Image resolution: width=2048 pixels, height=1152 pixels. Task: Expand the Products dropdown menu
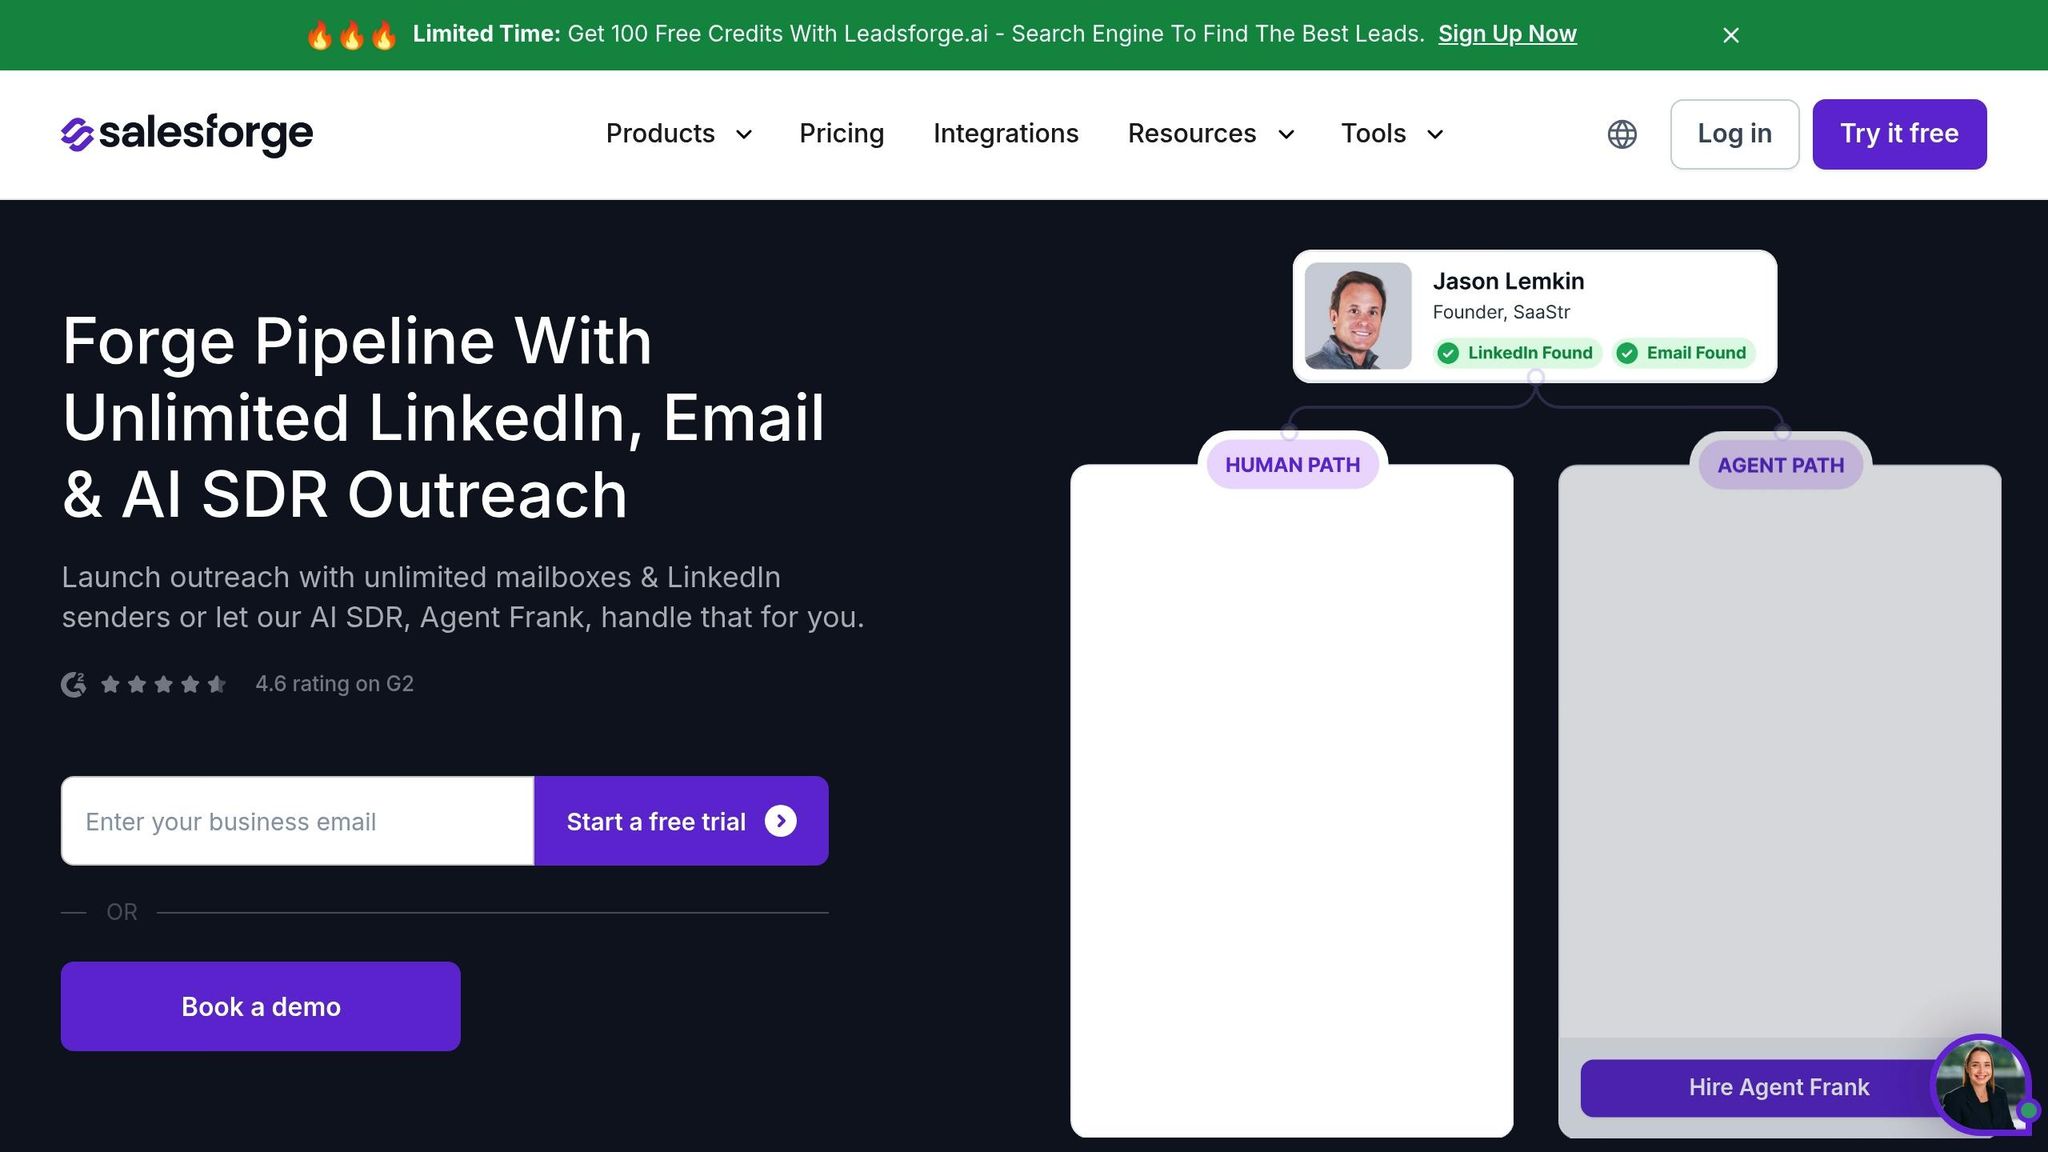click(679, 134)
